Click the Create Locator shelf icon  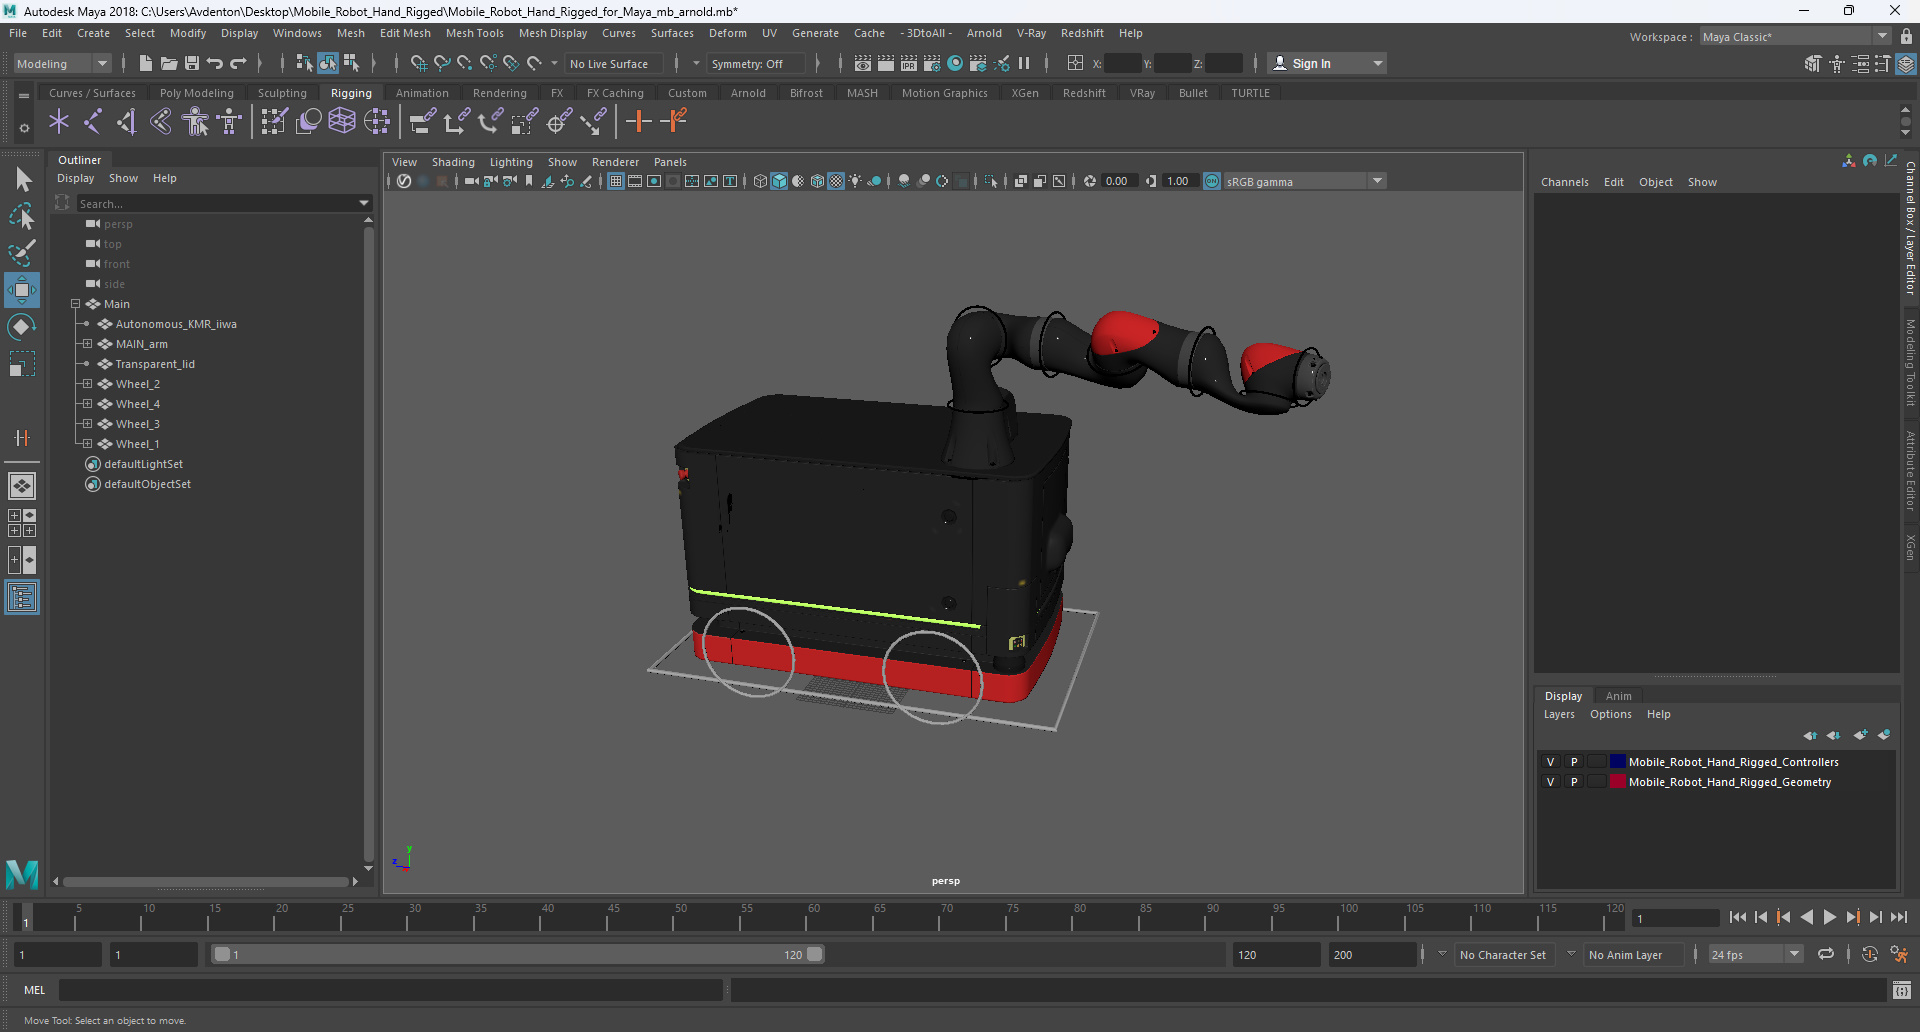pos(59,122)
